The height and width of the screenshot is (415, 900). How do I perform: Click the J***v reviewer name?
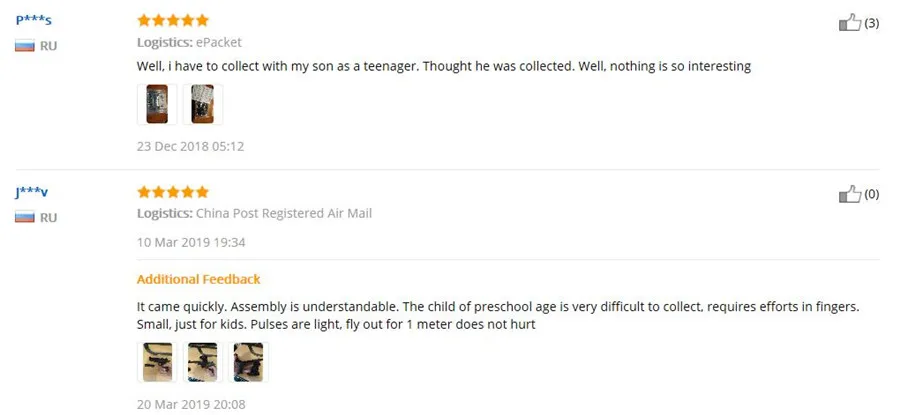[32, 192]
